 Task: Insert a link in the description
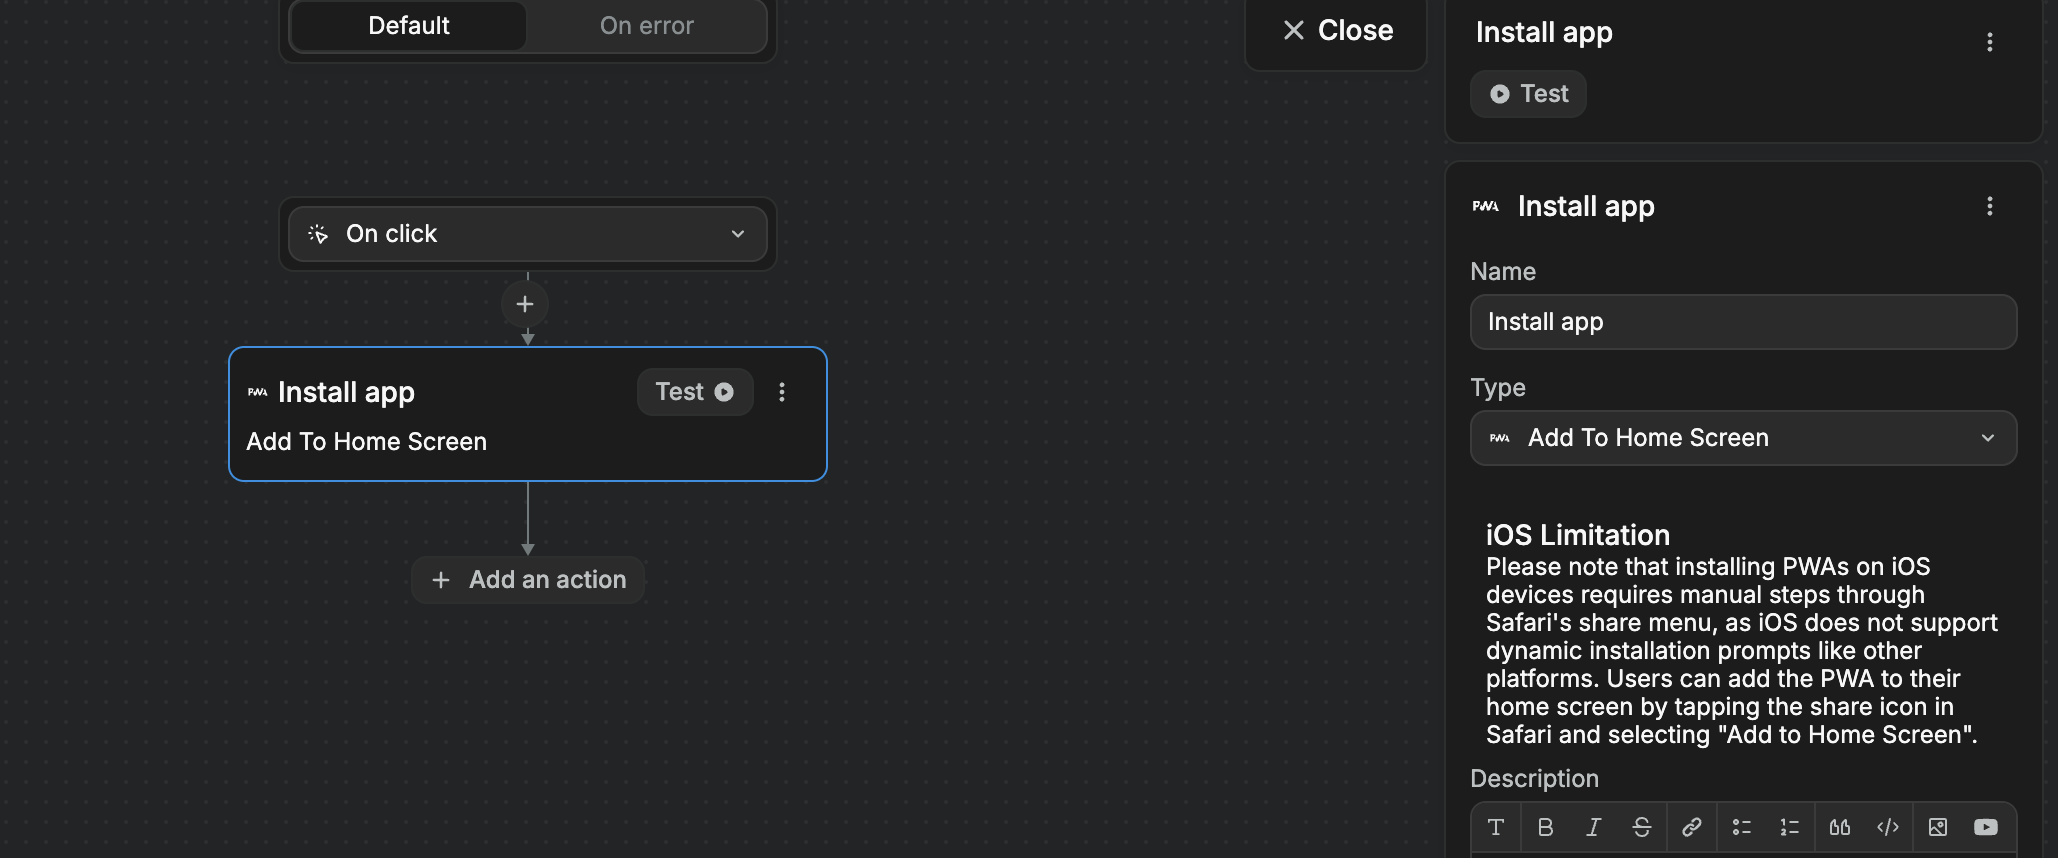point(1691,827)
